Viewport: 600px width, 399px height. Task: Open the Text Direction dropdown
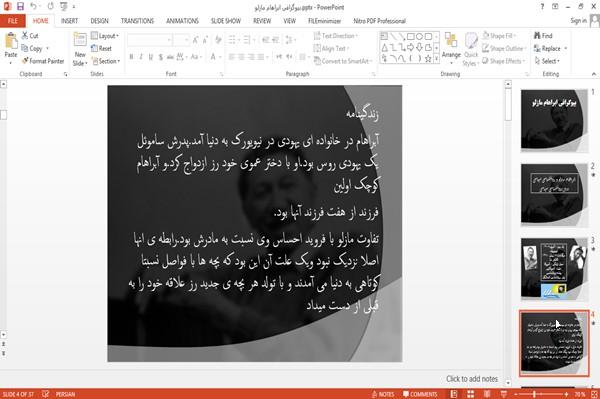(x=336, y=36)
